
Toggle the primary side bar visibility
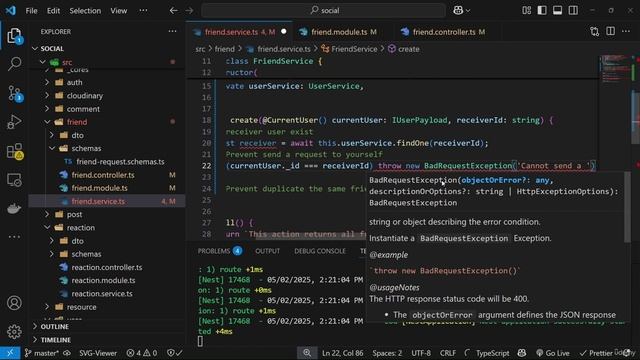pos(542,11)
